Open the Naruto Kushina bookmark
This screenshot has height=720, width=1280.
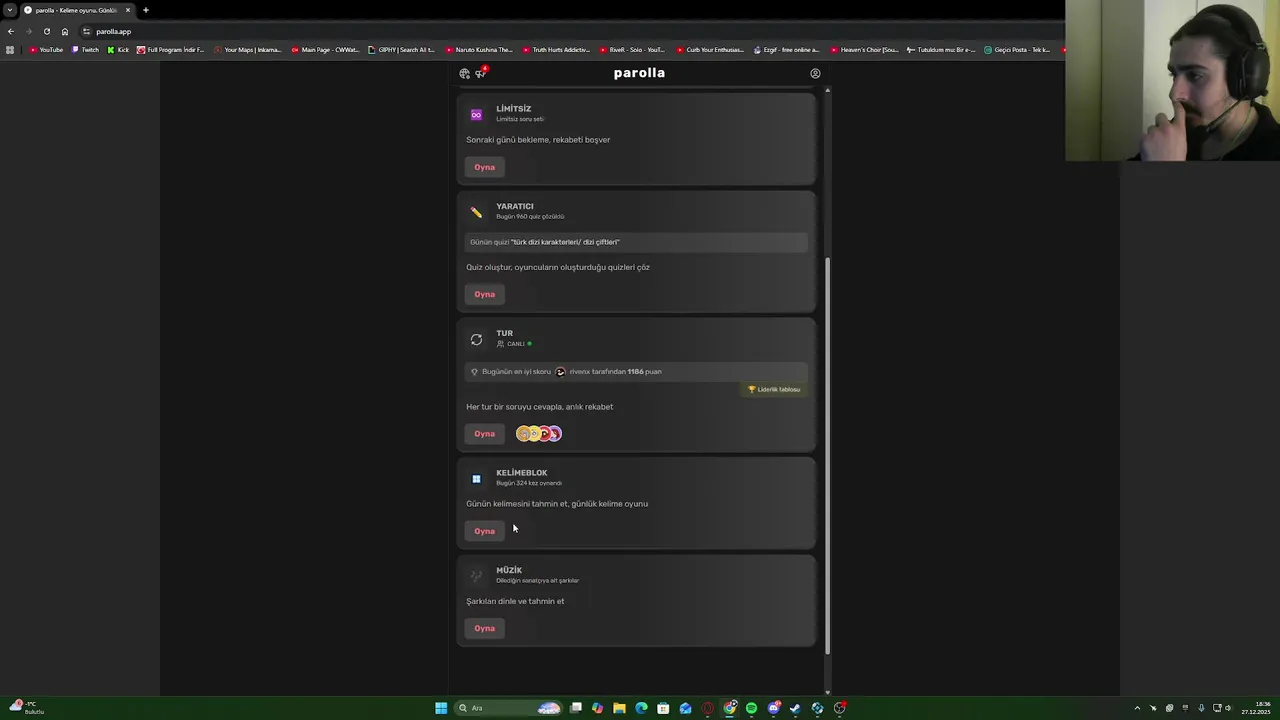click(479, 49)
